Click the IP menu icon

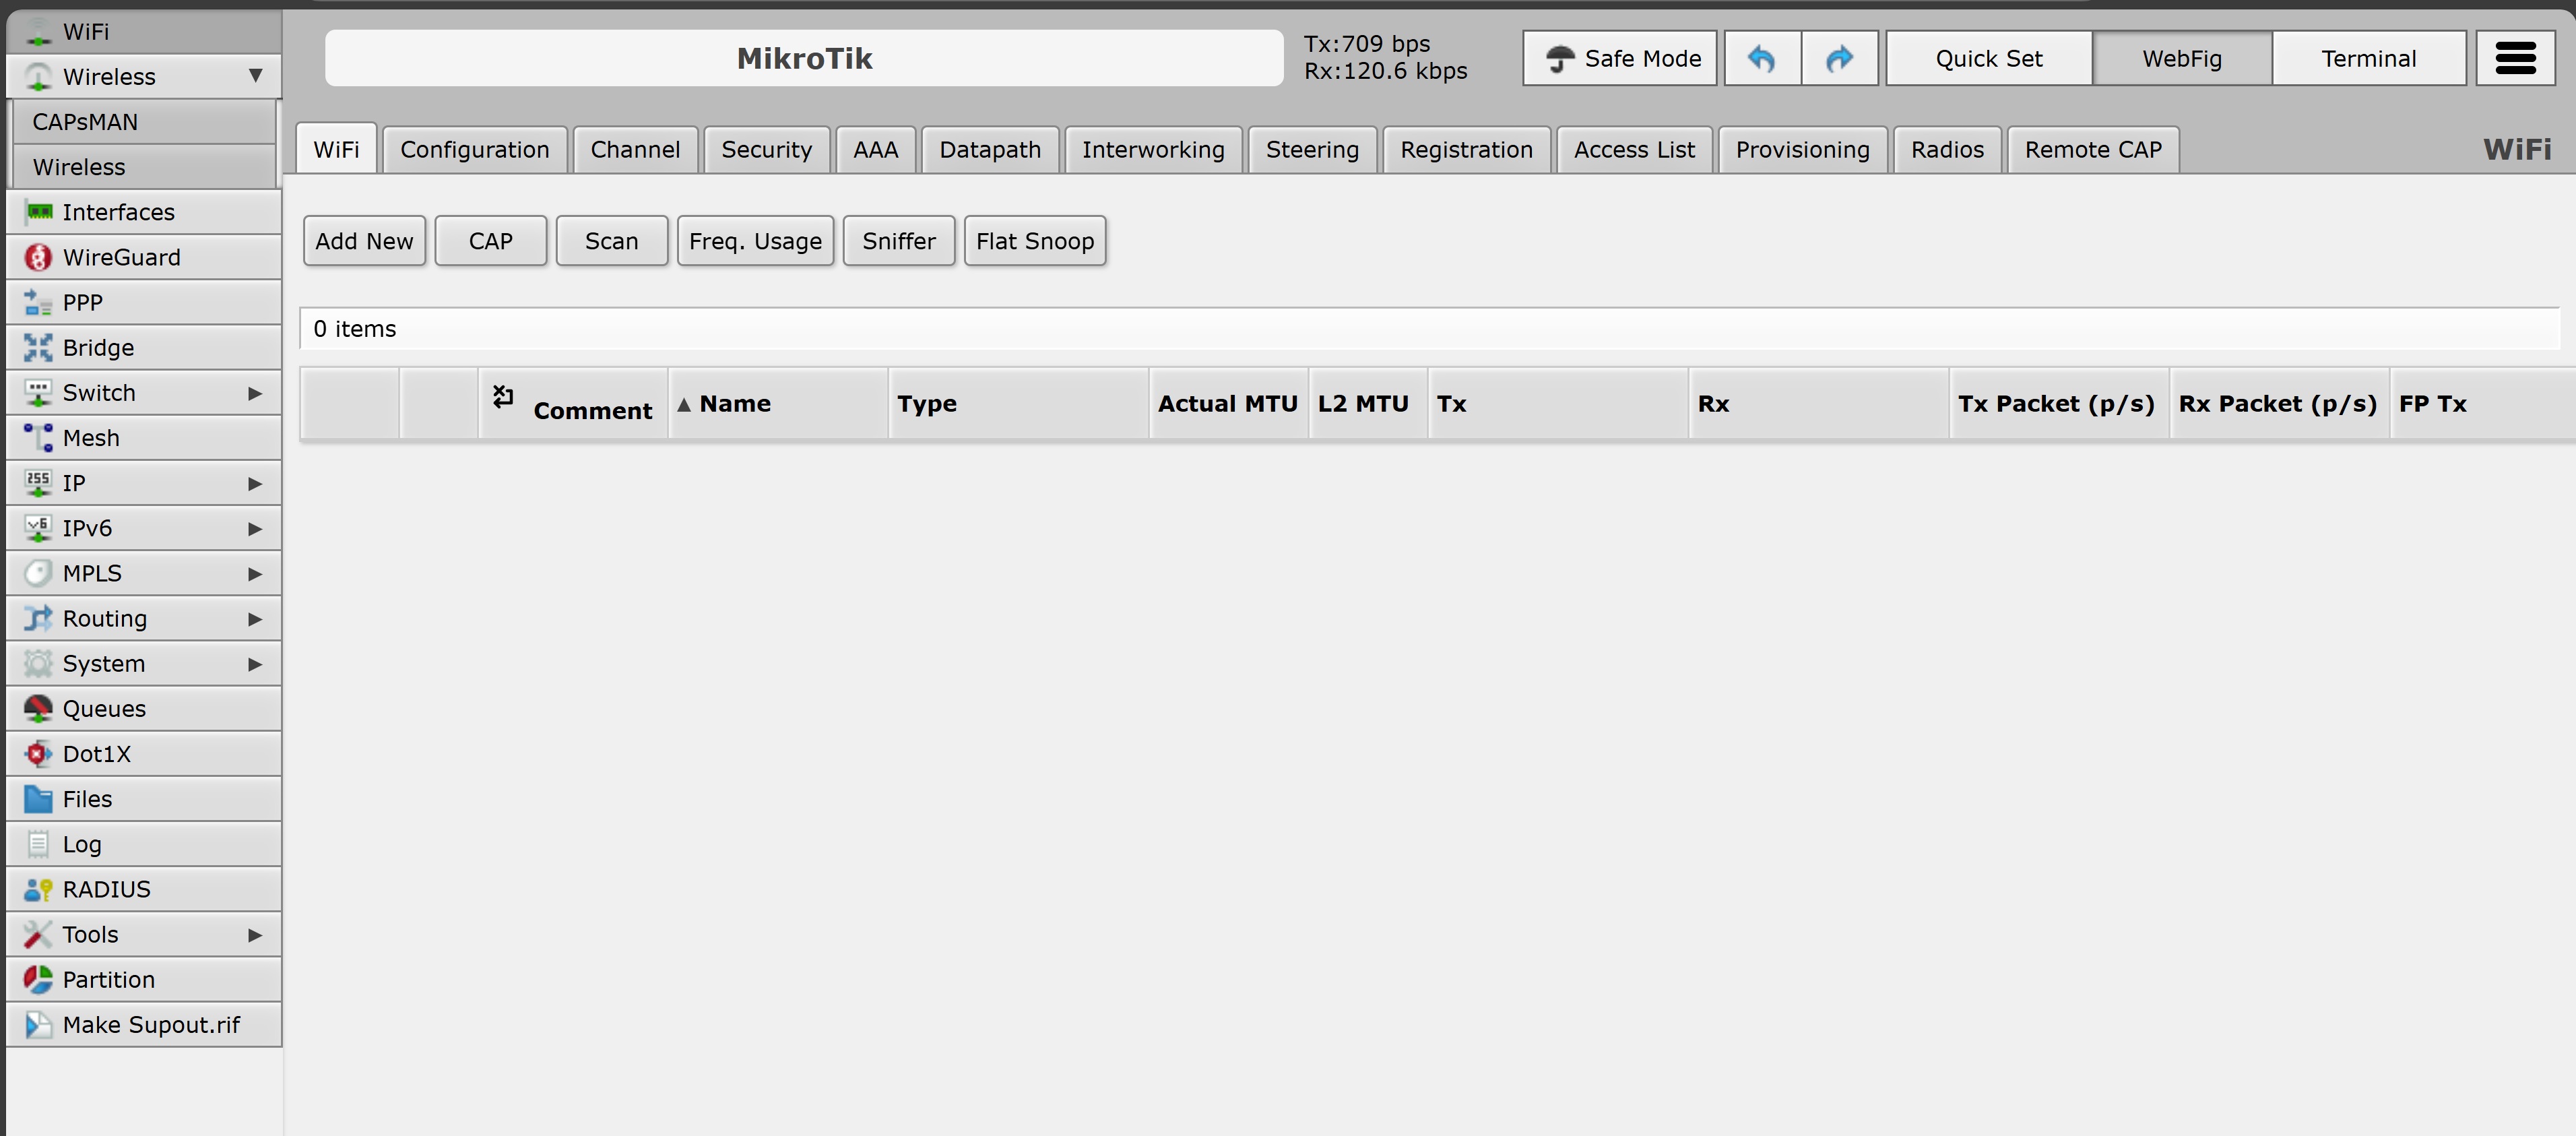[38, 483]
